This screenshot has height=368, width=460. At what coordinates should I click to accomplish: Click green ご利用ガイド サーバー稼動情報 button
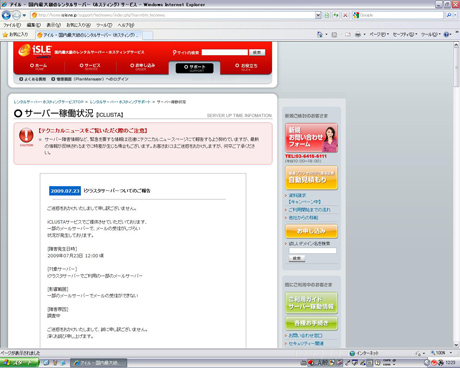pos(311,303)
